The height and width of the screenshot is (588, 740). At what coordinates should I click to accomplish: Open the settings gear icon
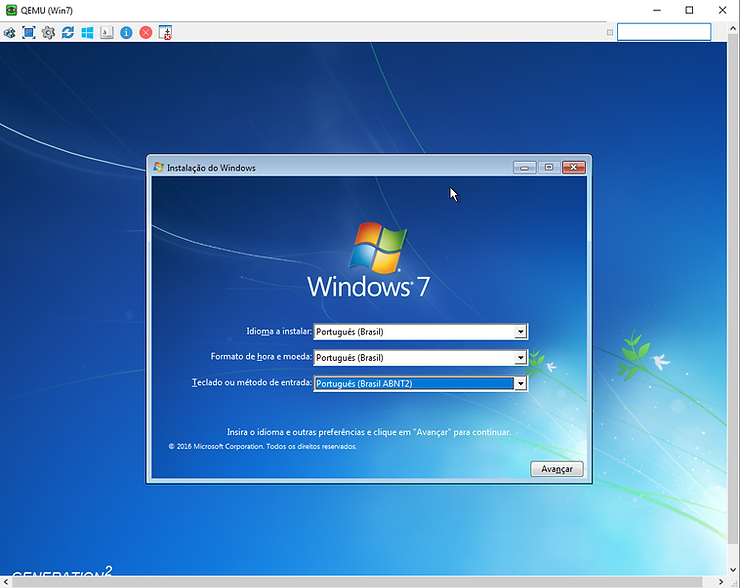coord(48,33)
